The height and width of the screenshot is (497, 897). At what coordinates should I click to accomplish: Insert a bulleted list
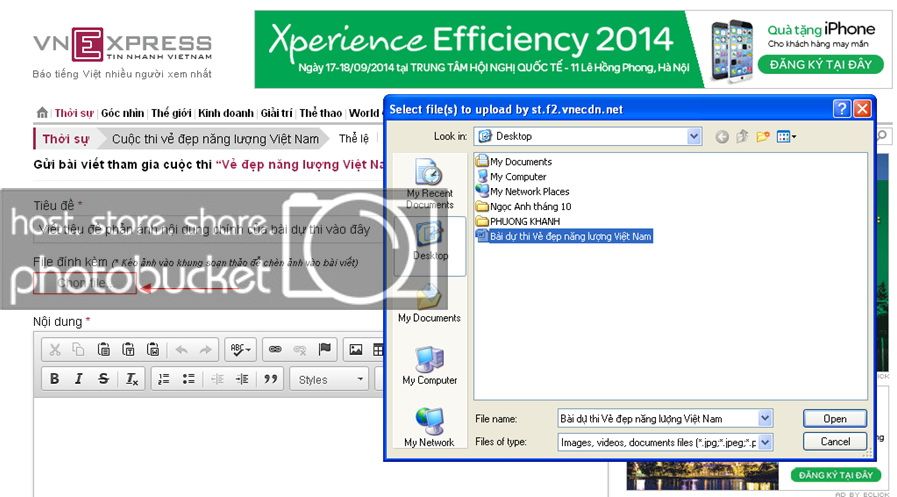pyautogui.click(x=188, y=379)
